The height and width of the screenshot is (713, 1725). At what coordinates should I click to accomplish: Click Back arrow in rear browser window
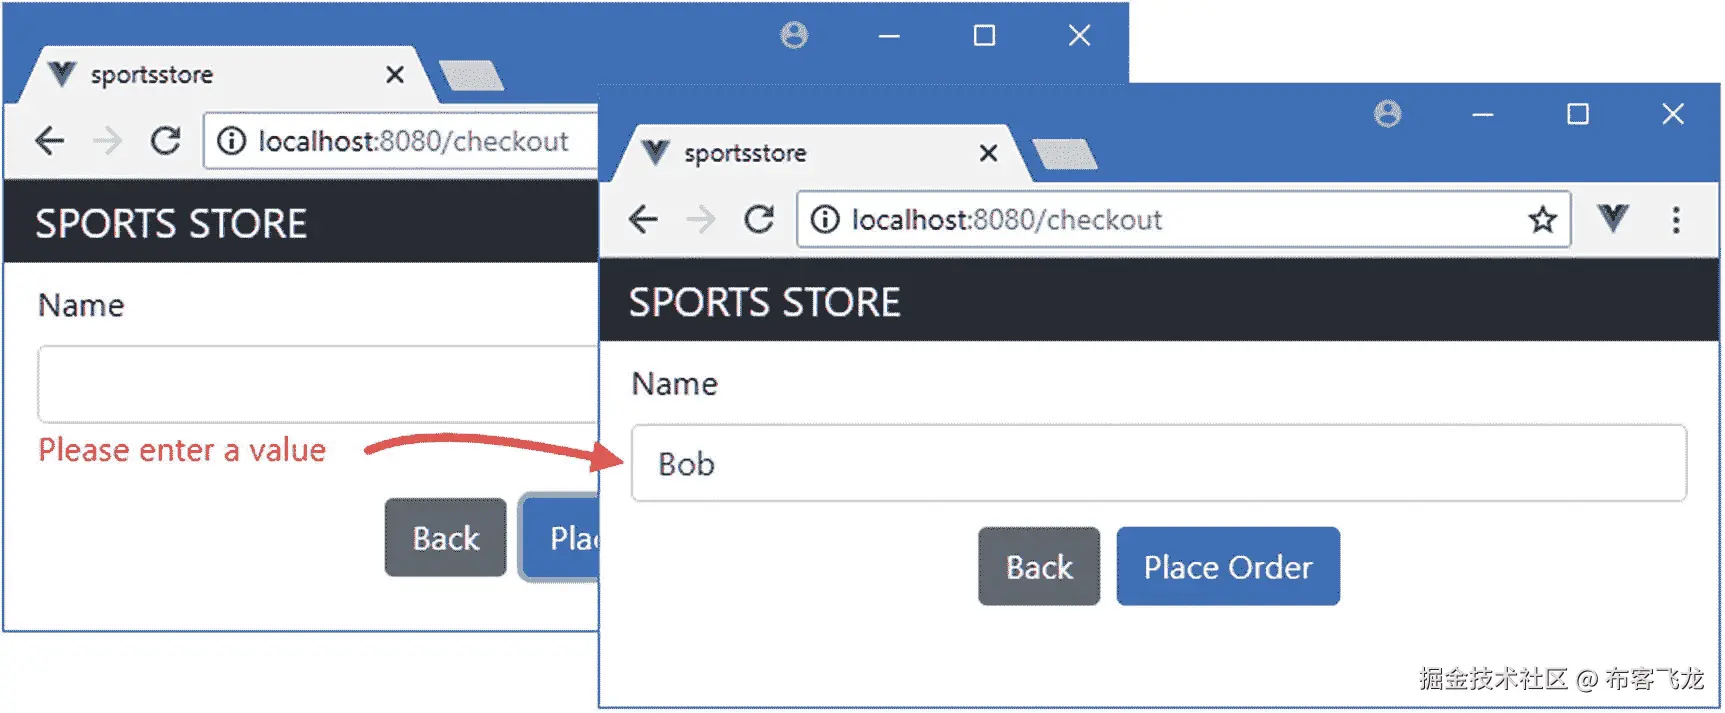click(x=50, y=141)
